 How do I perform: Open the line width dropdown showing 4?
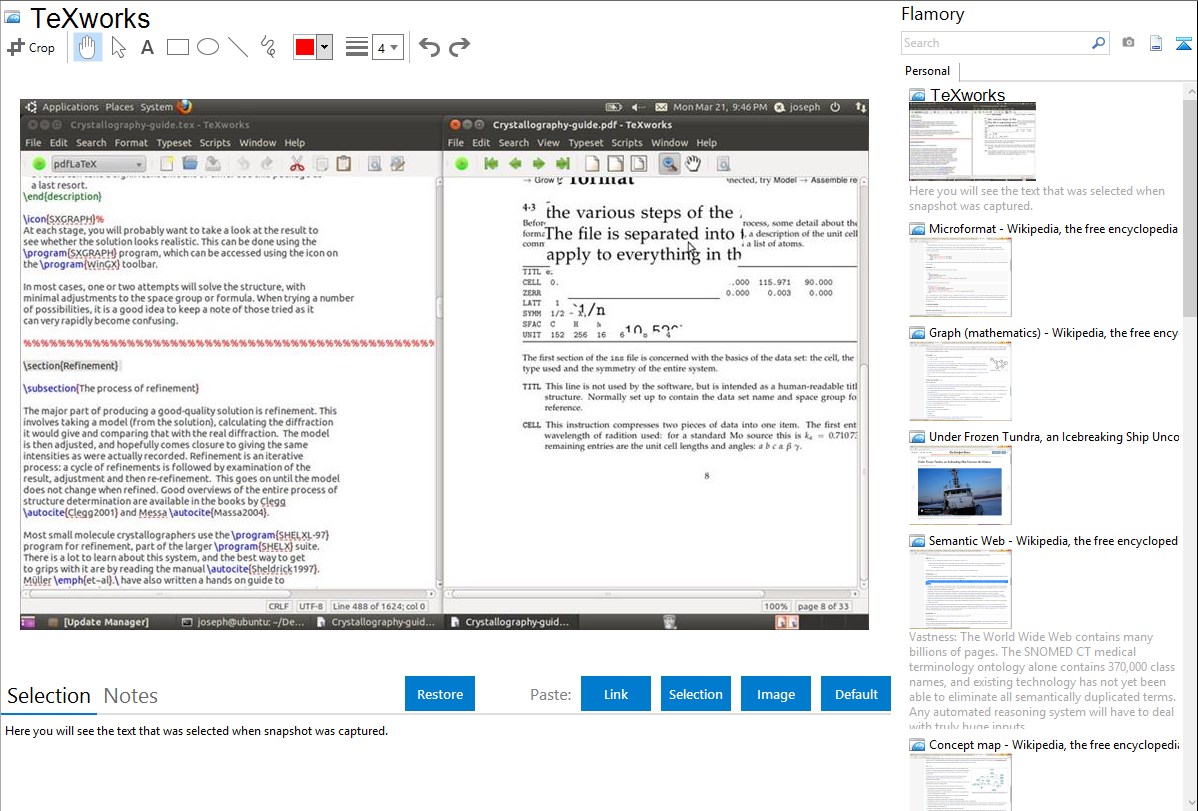click(x=387, y=47)
